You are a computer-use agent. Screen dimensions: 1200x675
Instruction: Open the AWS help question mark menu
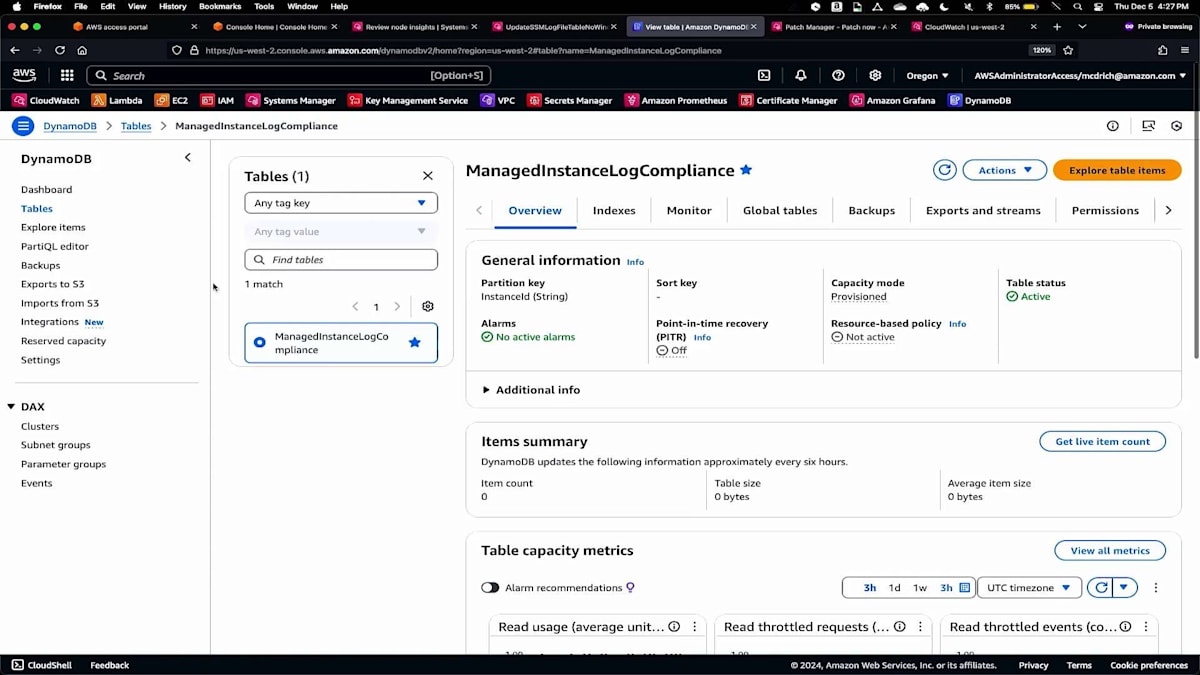[838, 75]
